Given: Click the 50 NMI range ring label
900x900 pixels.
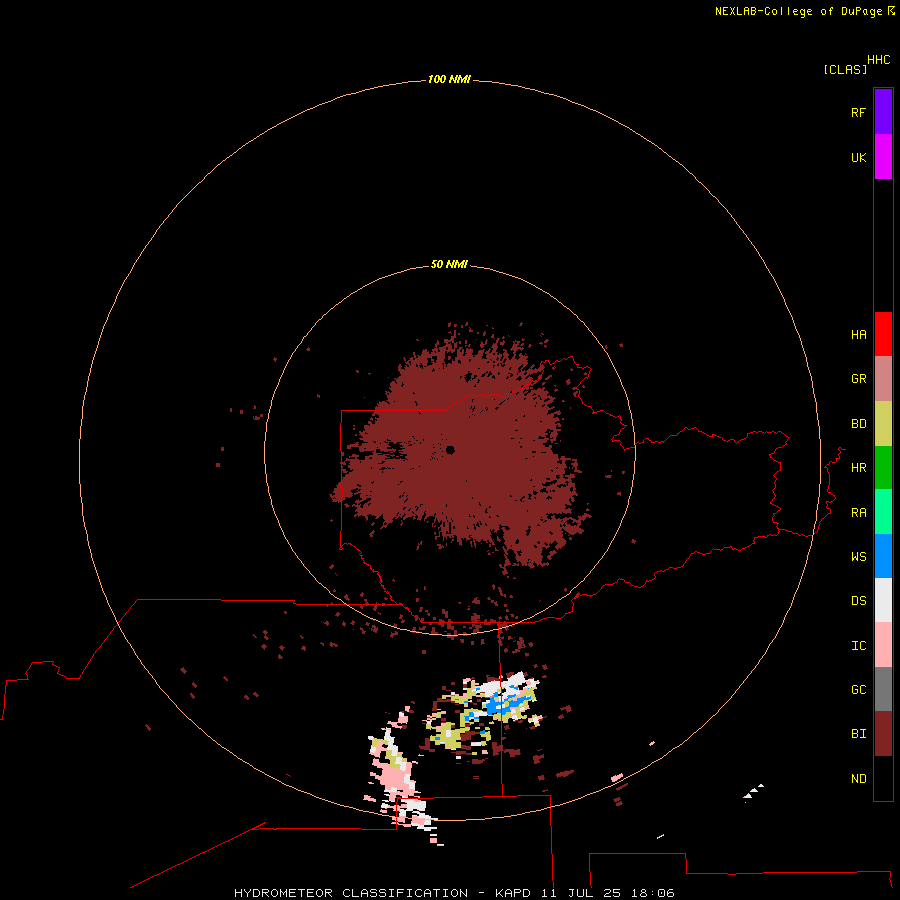Looking at the screenshot, I should (x=449, y=264).
